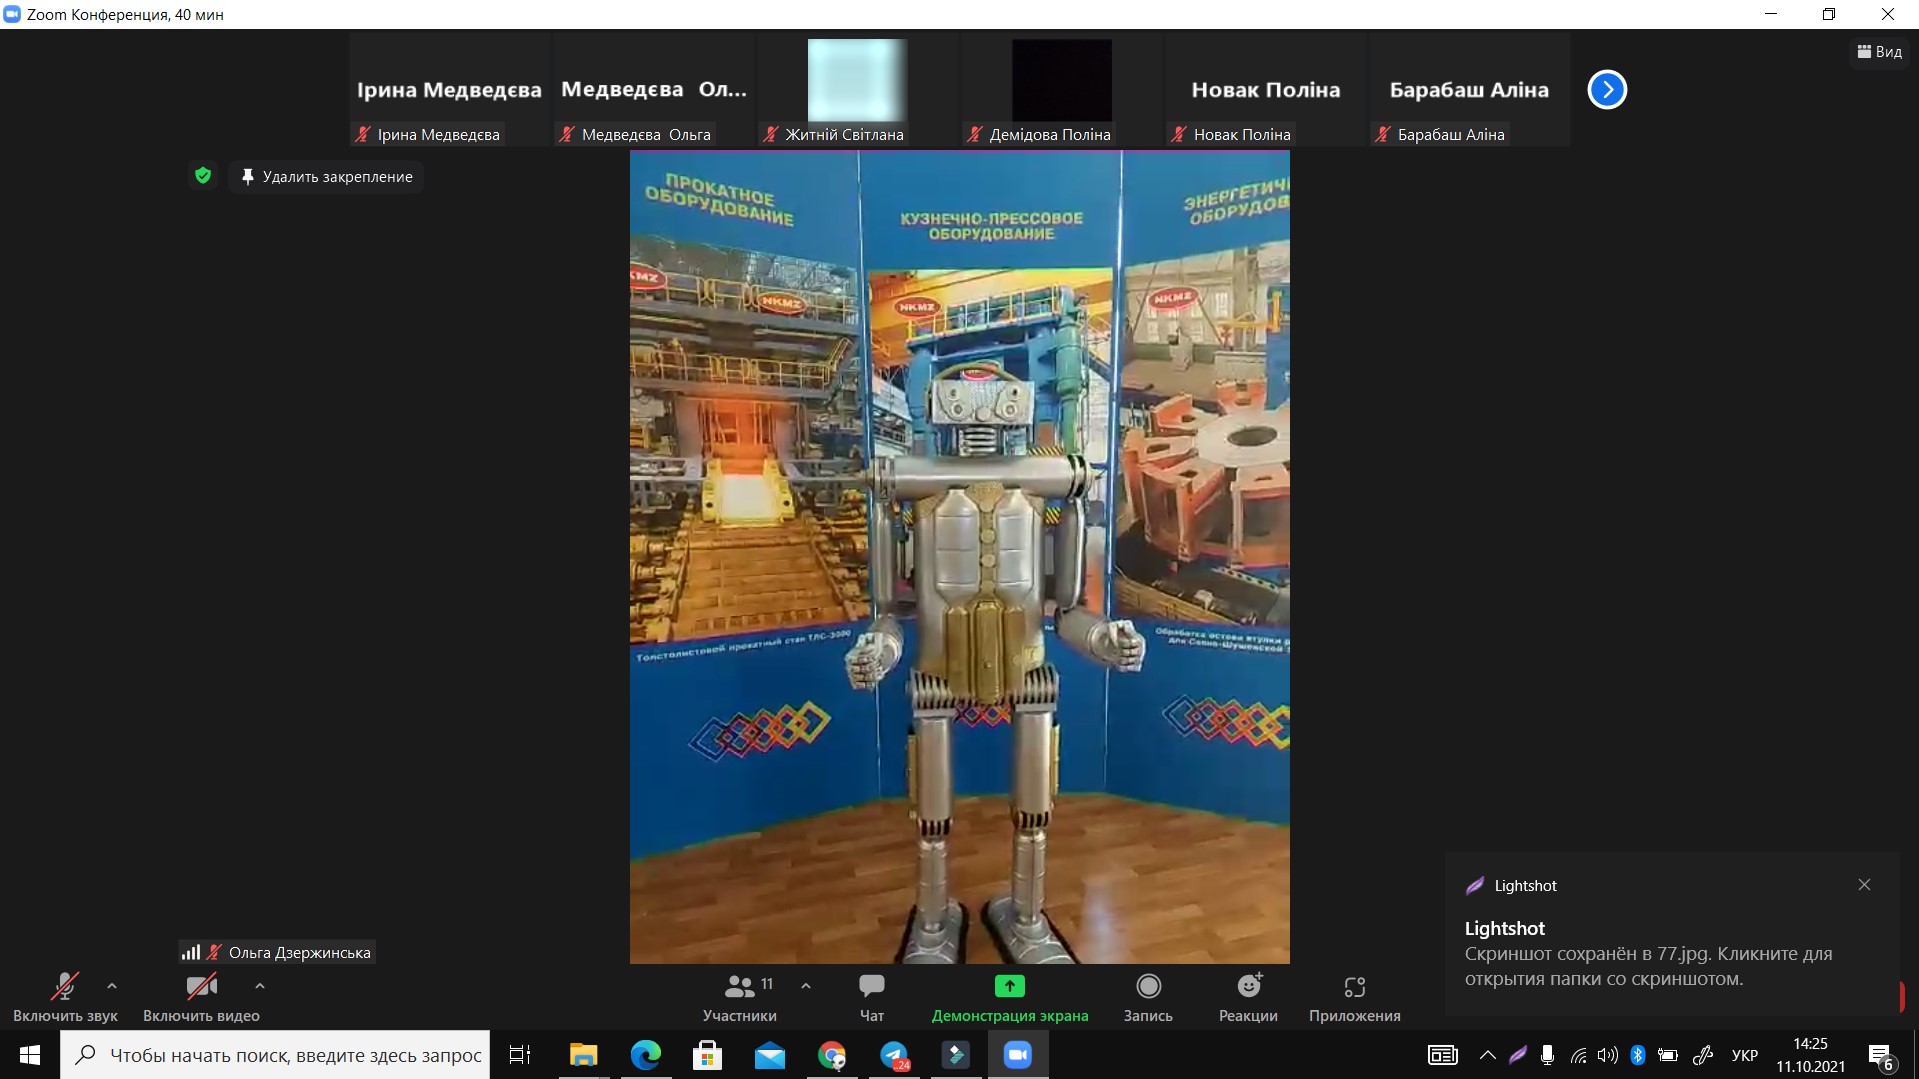Image resolution: width=1919 pixels, height=1079 pixels.
Task: Click the microphone tray icon
Action: tap(1548, 1055)
